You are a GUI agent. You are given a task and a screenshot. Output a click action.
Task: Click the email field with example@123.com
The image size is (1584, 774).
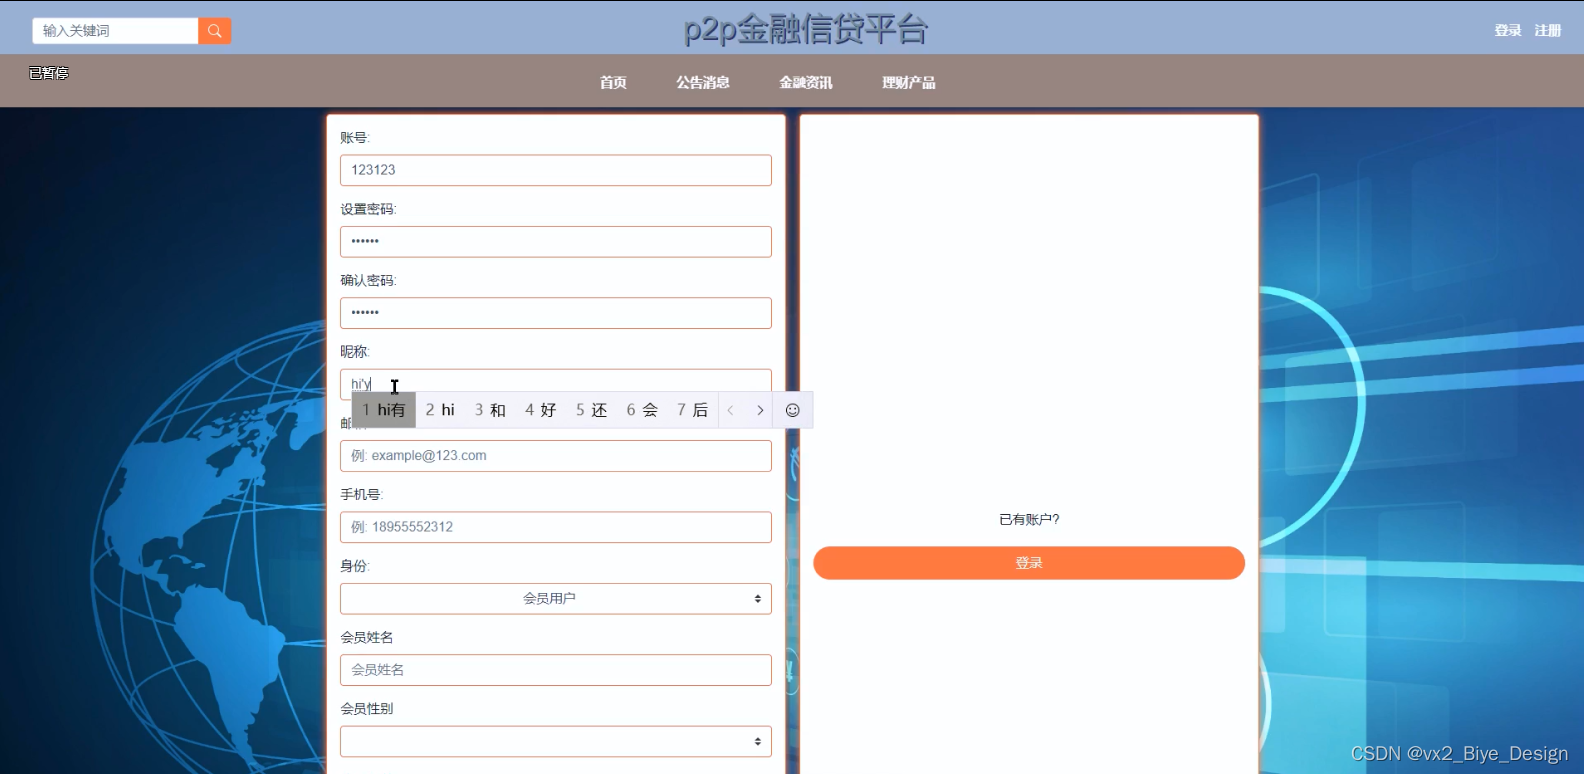click(556, 456)
